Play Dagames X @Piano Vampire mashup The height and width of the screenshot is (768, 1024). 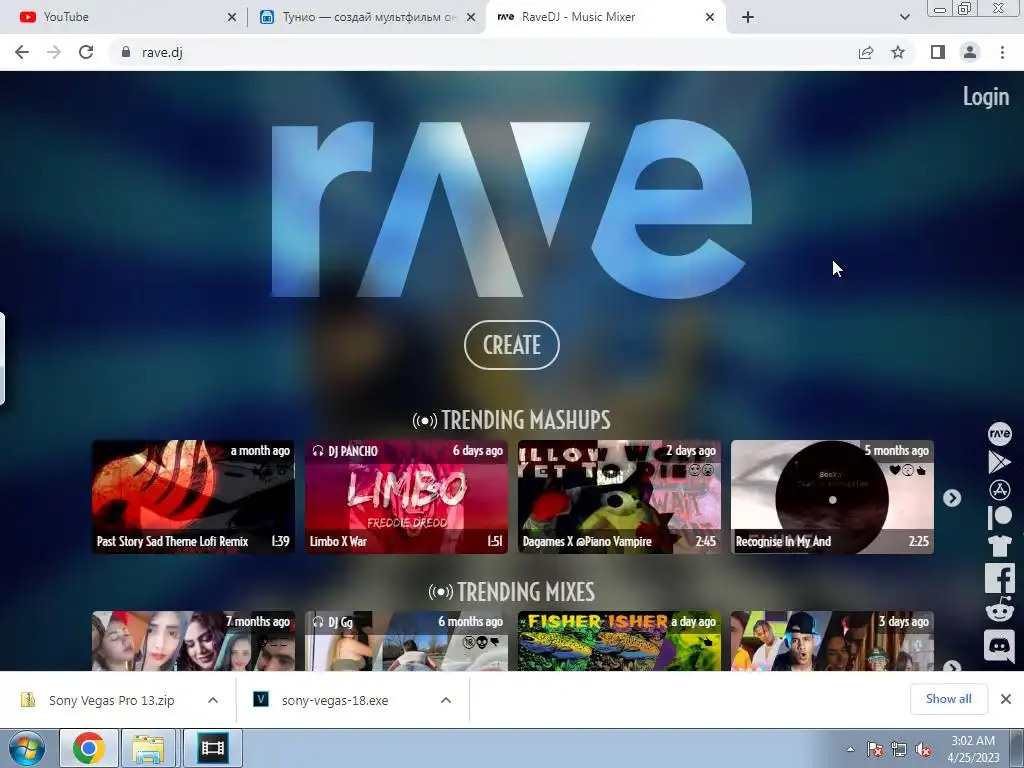[619, 496]
